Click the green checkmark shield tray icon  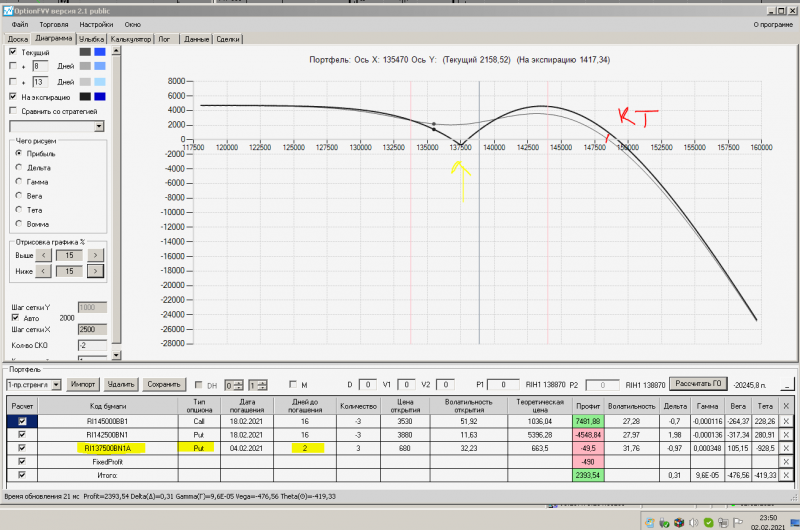tap(708, 522)
